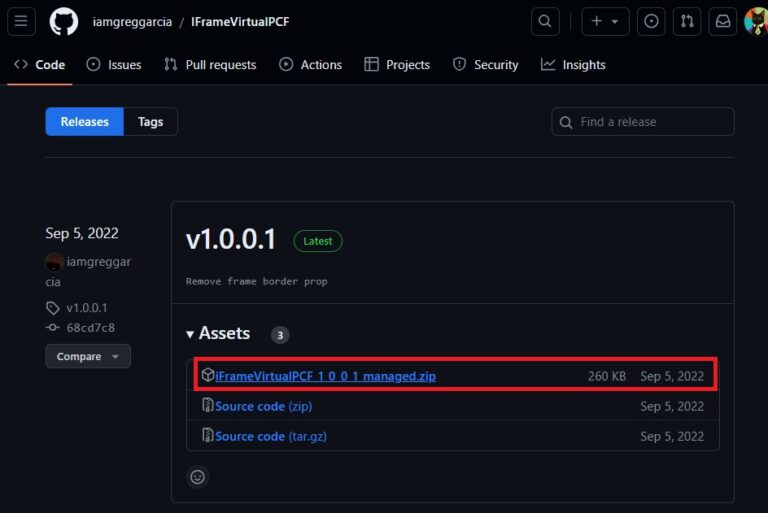Screen dimensions: 768x513
Task: Open the notifications inbox icon
Action: (x=722, y=21)
